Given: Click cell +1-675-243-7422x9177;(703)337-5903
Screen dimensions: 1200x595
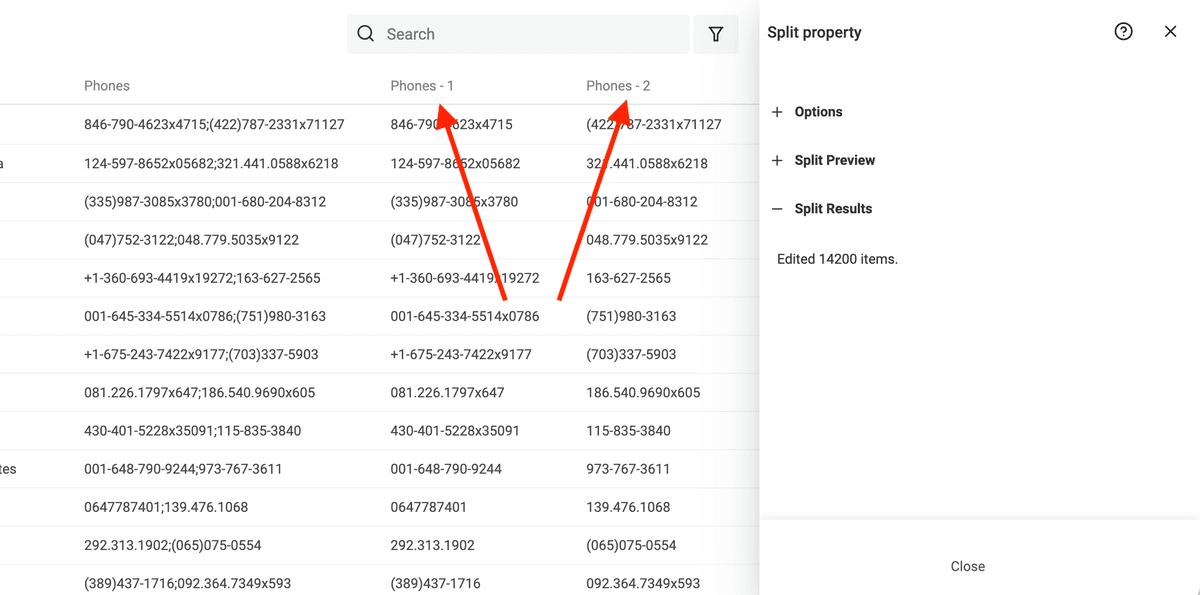Looking at the screenshot, I should click(201, 354).
